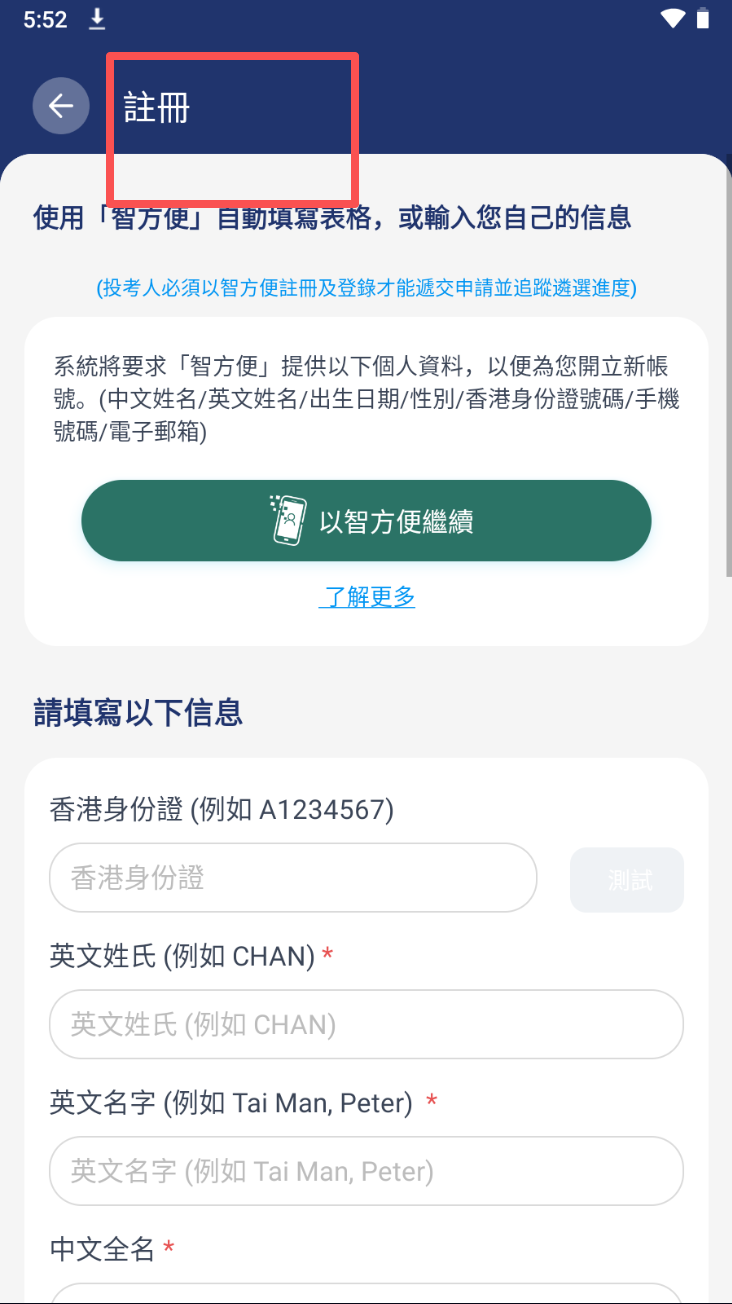Tap the 香港身份證 (例如 A1234567) label
The width and height of the screenshot is (732, 1304).
click(x=222, y=809)
